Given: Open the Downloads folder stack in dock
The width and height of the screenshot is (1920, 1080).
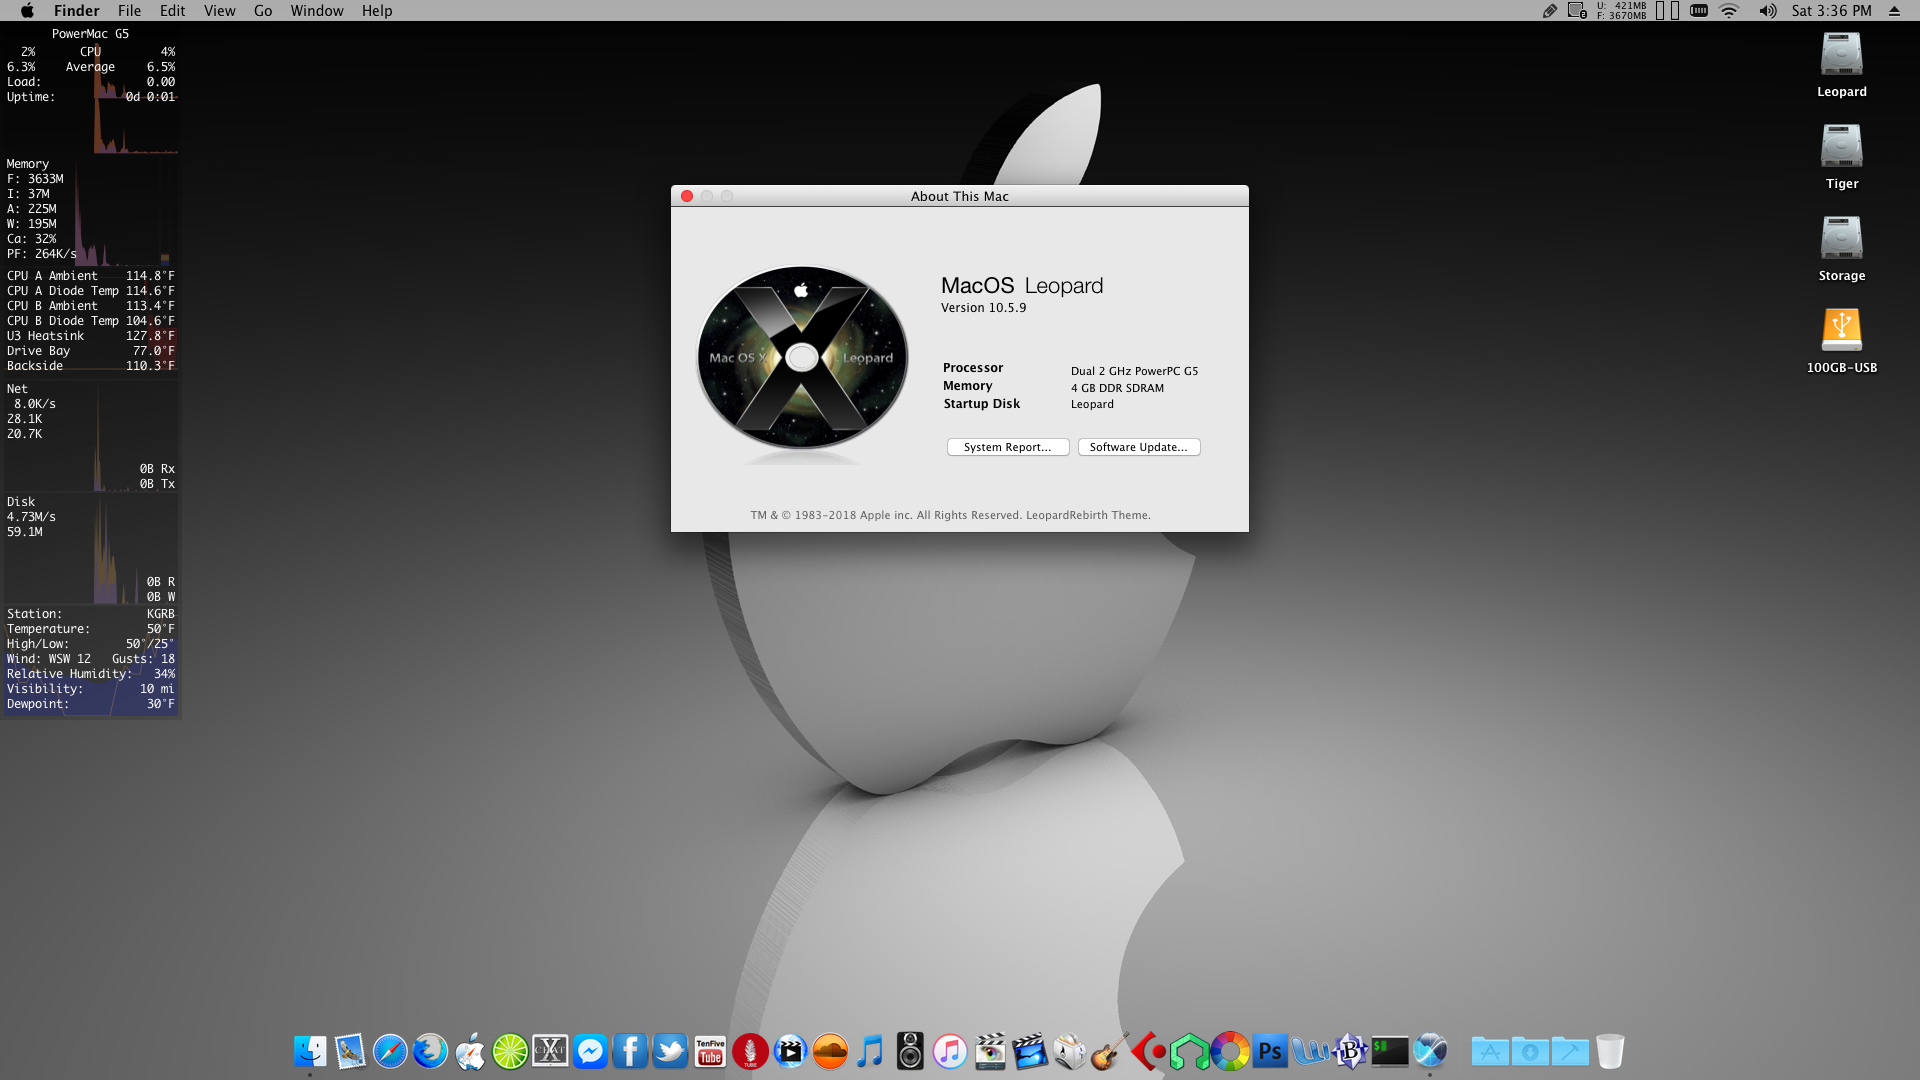Looking at the screenshot, I should pos(1530,1051).
